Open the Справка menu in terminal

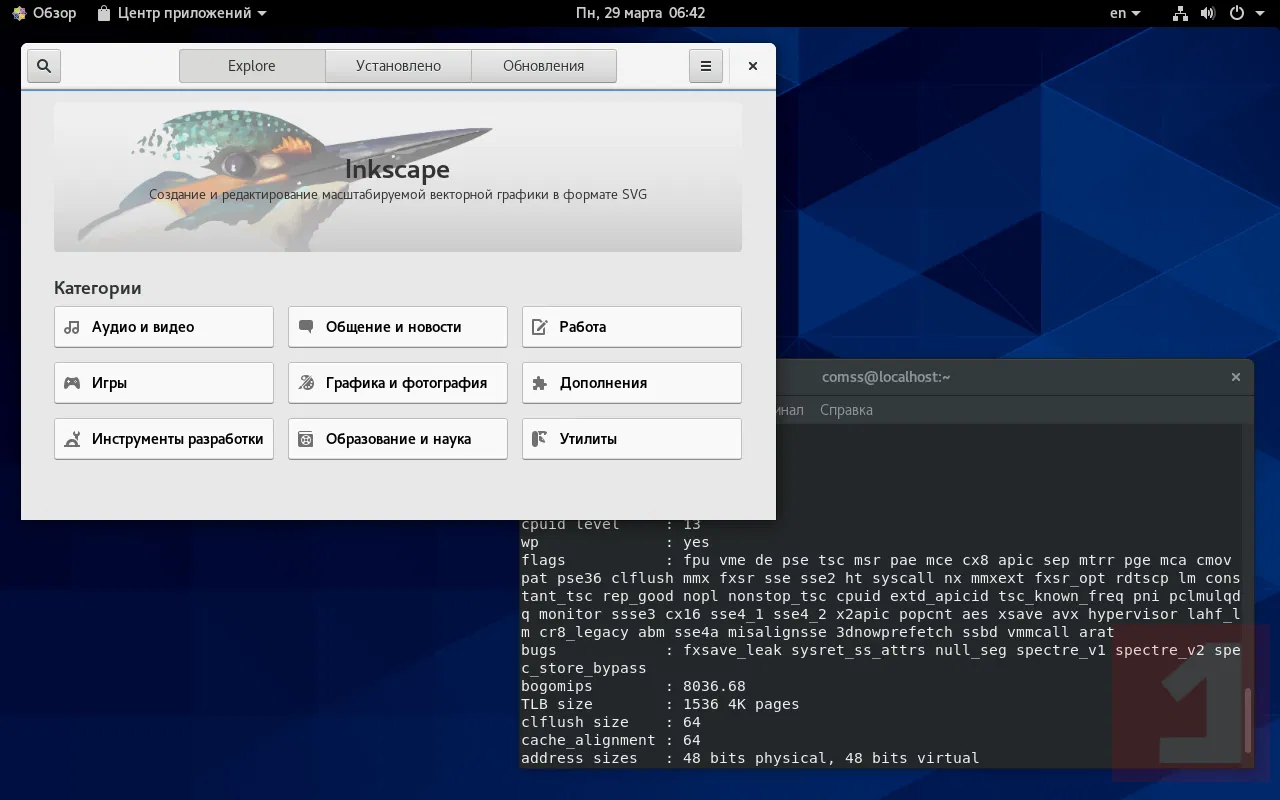tap(846, 410)
